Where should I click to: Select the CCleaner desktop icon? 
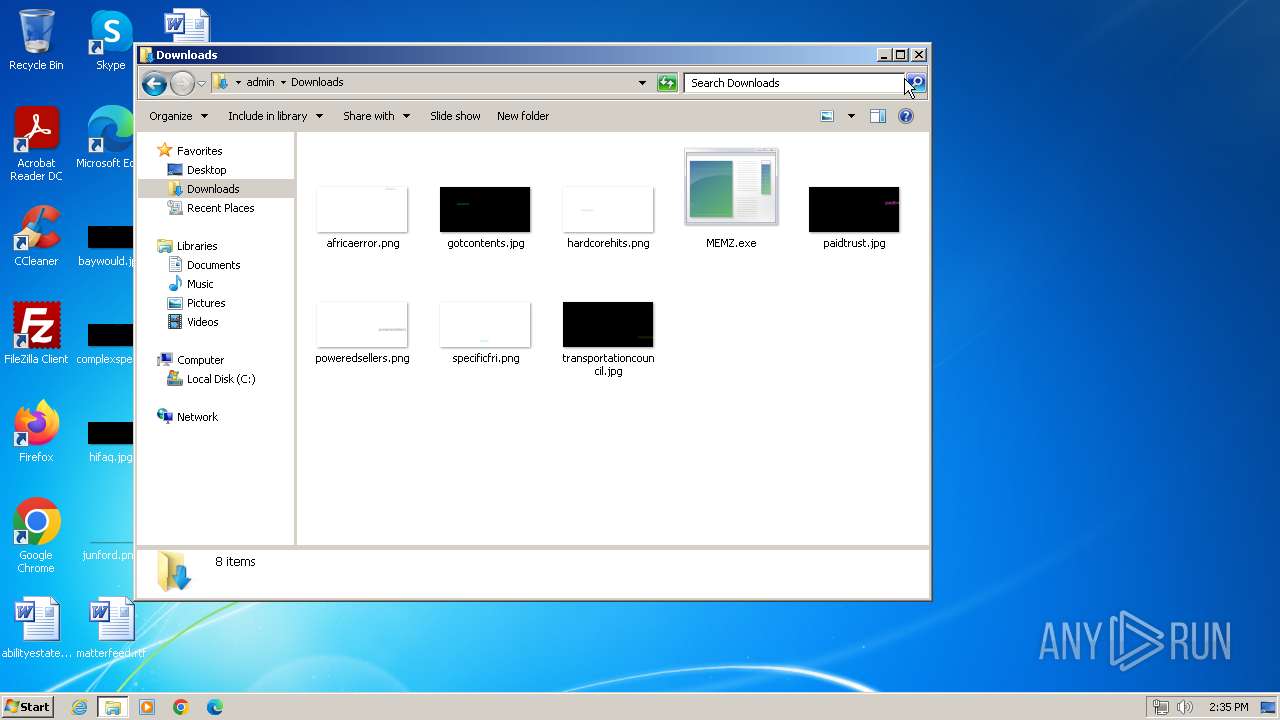pyautogui.click(x=36, y=236)
